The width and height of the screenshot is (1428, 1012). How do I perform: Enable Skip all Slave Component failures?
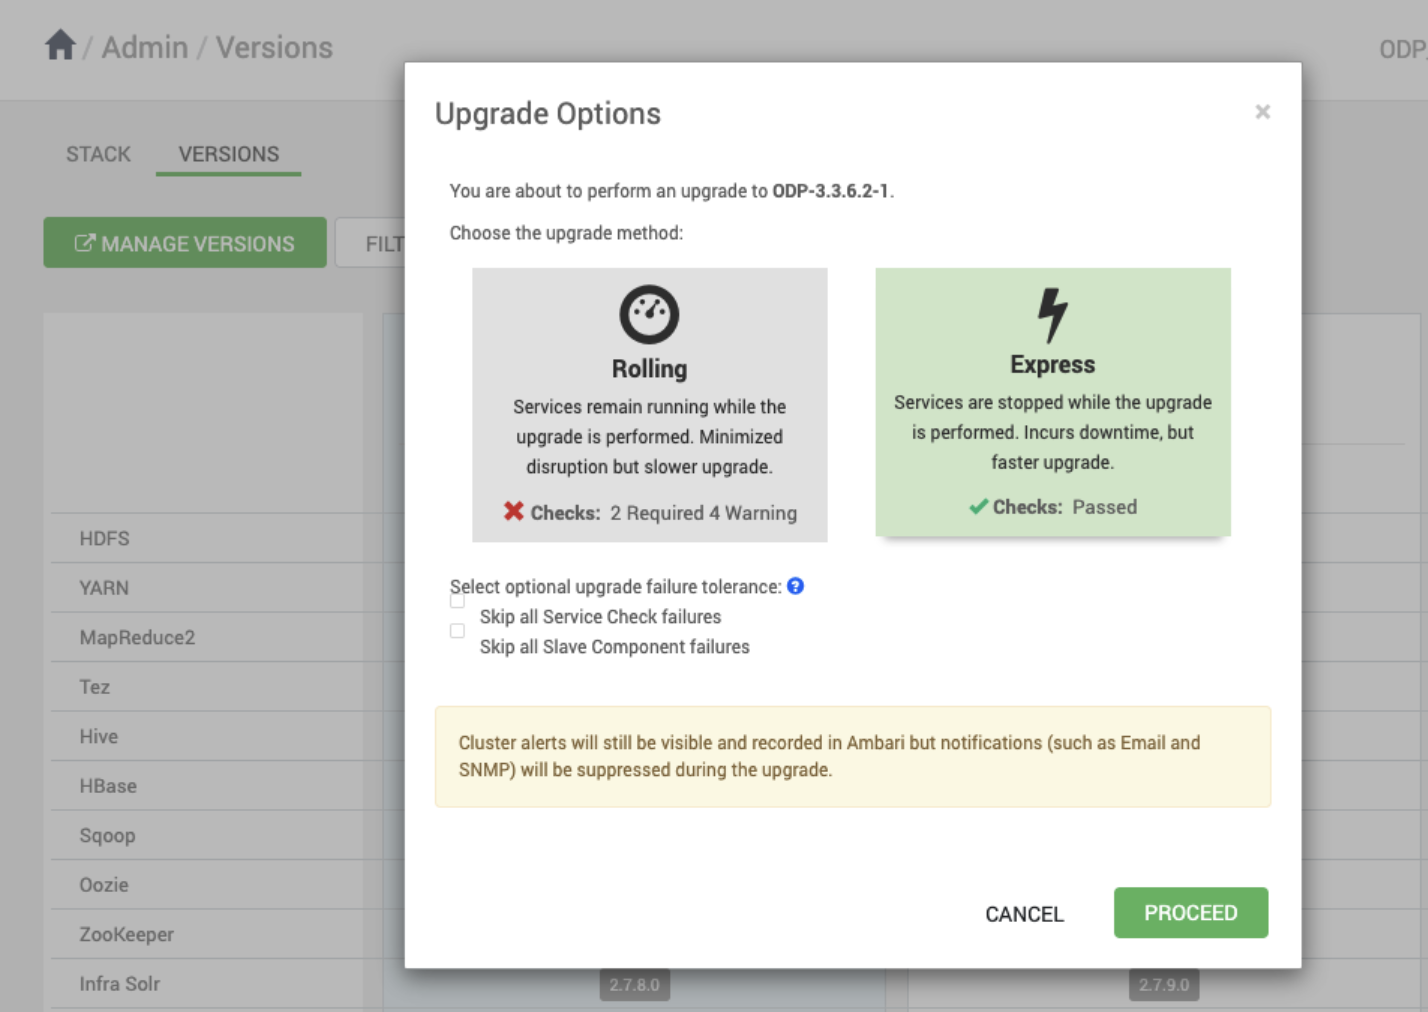pyautogui.click(x=457, y=631)
